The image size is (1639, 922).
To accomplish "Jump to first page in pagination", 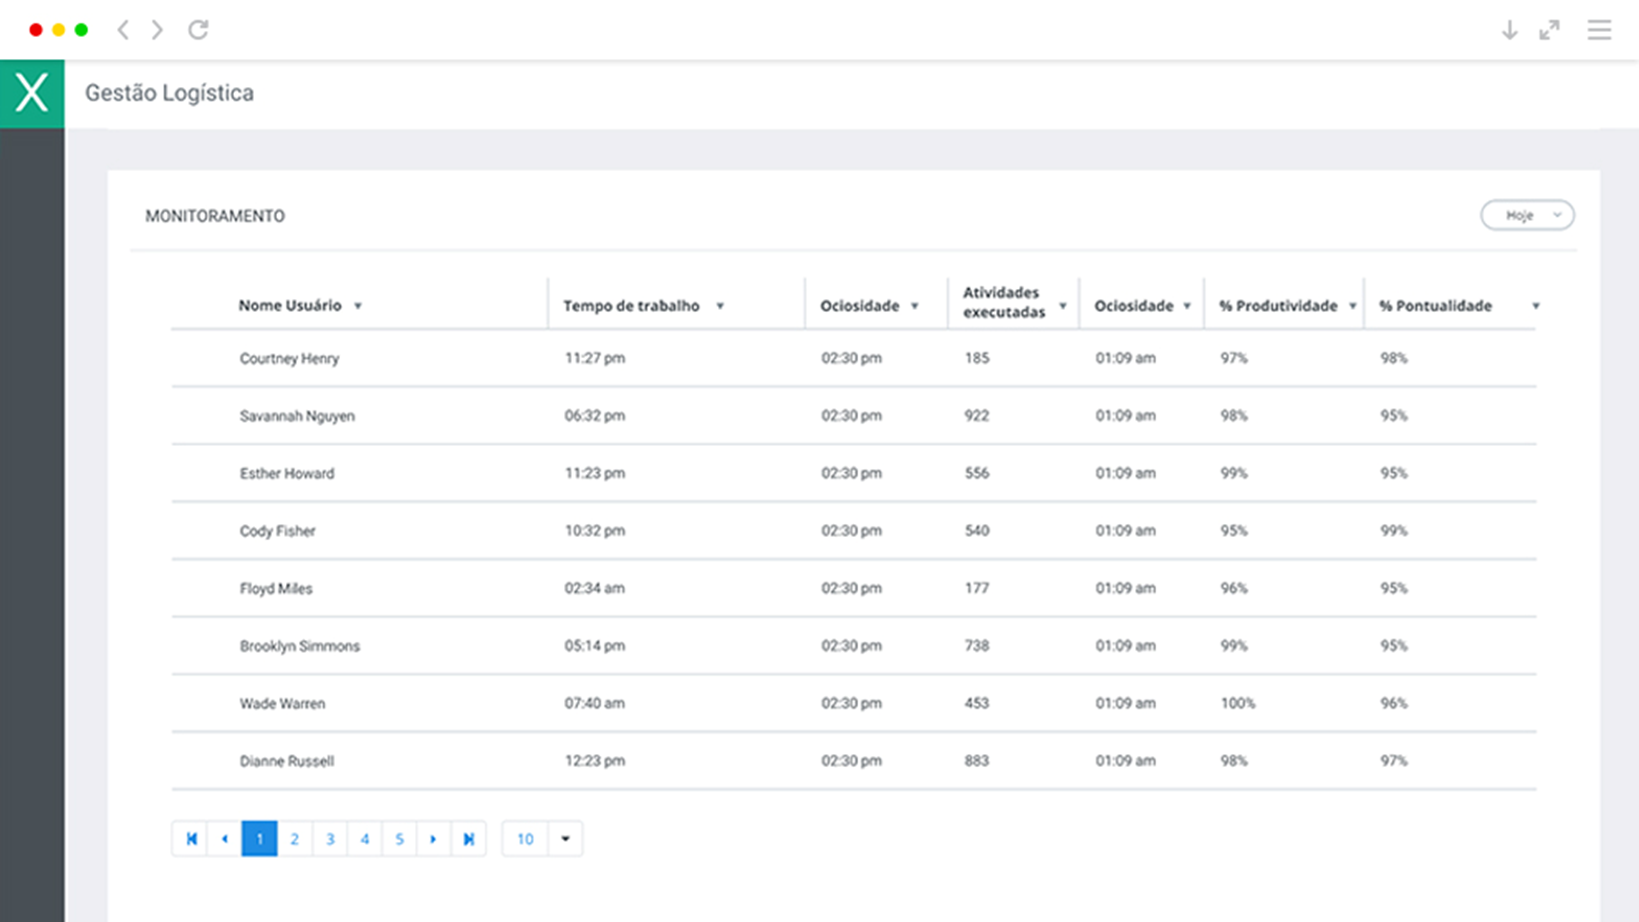I will point(191,839).
